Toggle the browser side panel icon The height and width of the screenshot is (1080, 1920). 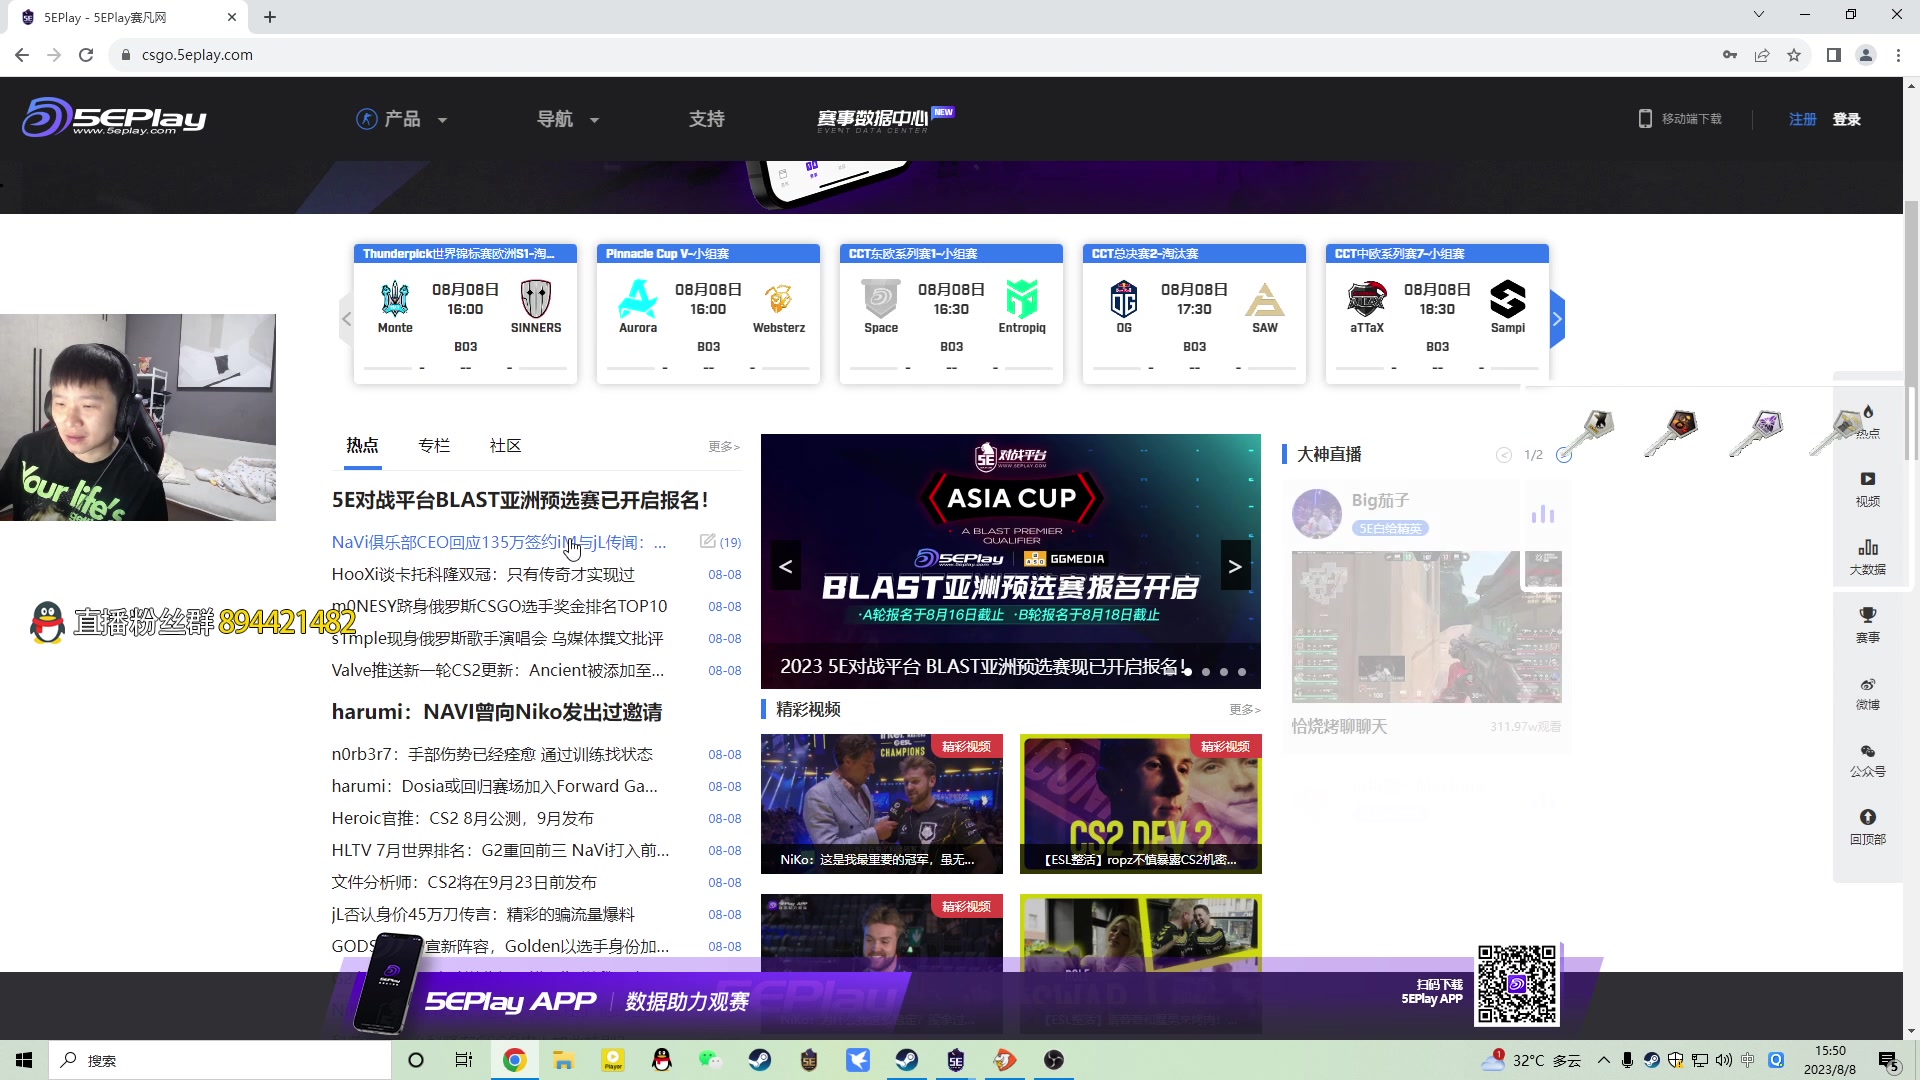(x=1834, y=55)
